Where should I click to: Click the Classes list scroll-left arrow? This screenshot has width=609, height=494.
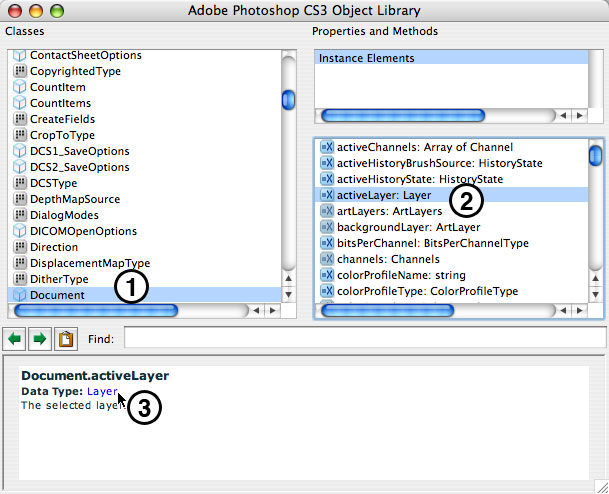click(256, 310)
